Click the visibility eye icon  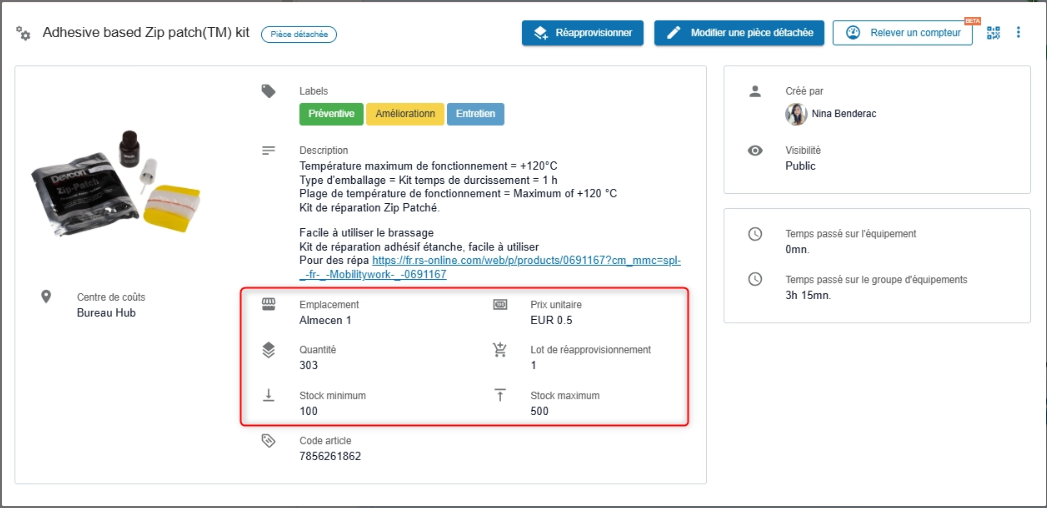tap(756, 151)
